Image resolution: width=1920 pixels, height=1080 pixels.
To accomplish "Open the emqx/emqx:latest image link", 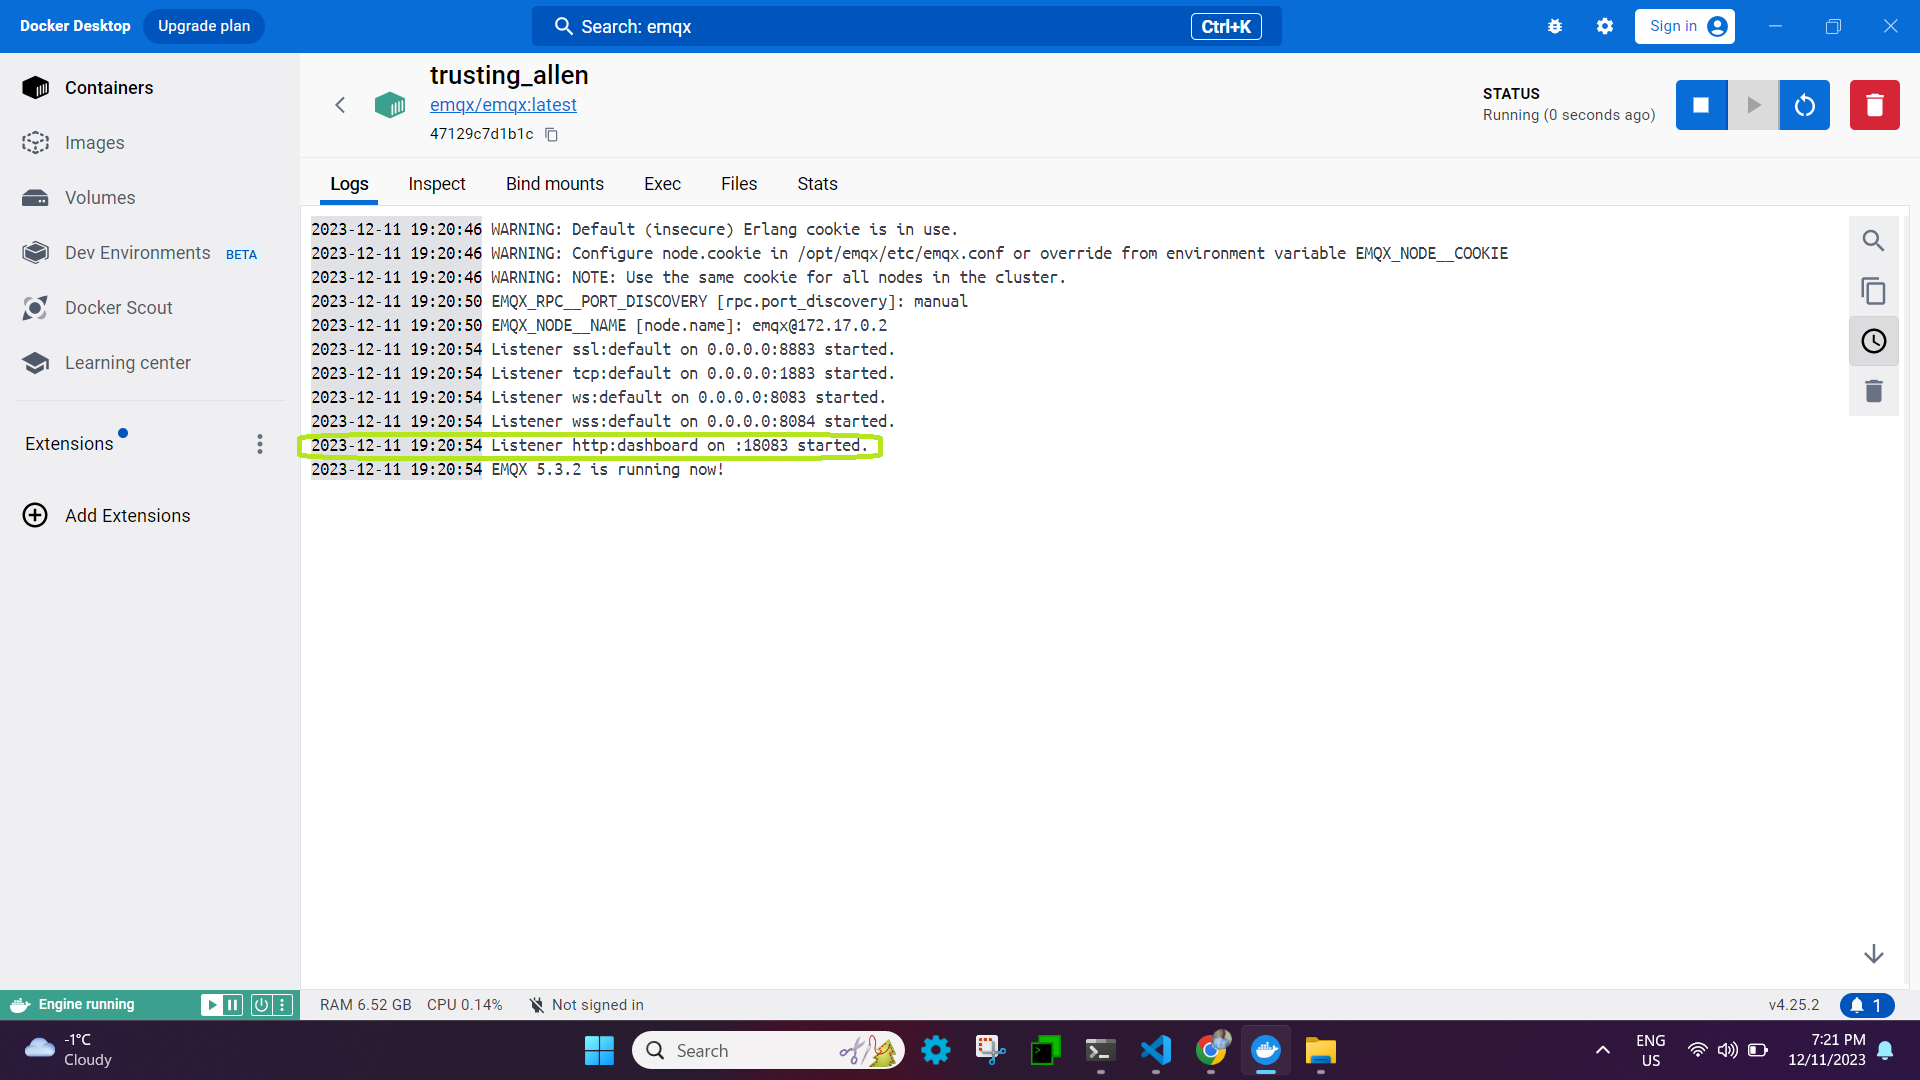I will [x=503, y=105].
